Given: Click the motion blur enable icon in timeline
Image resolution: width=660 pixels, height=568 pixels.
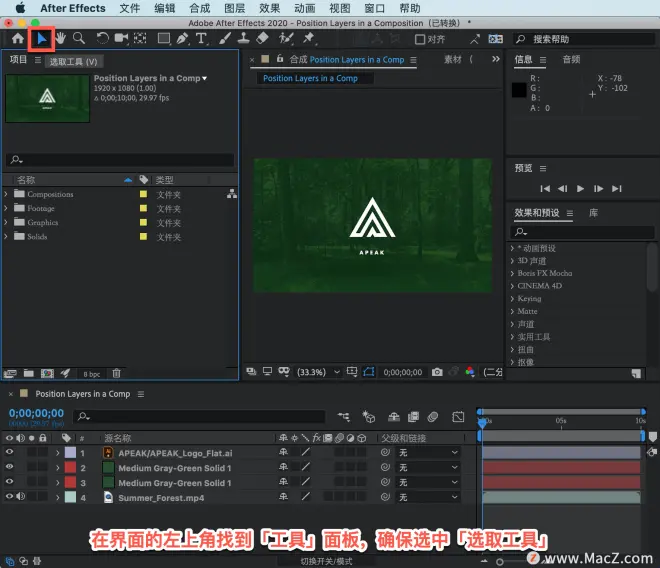Looking at the screenshot, I should coord(433,417).
